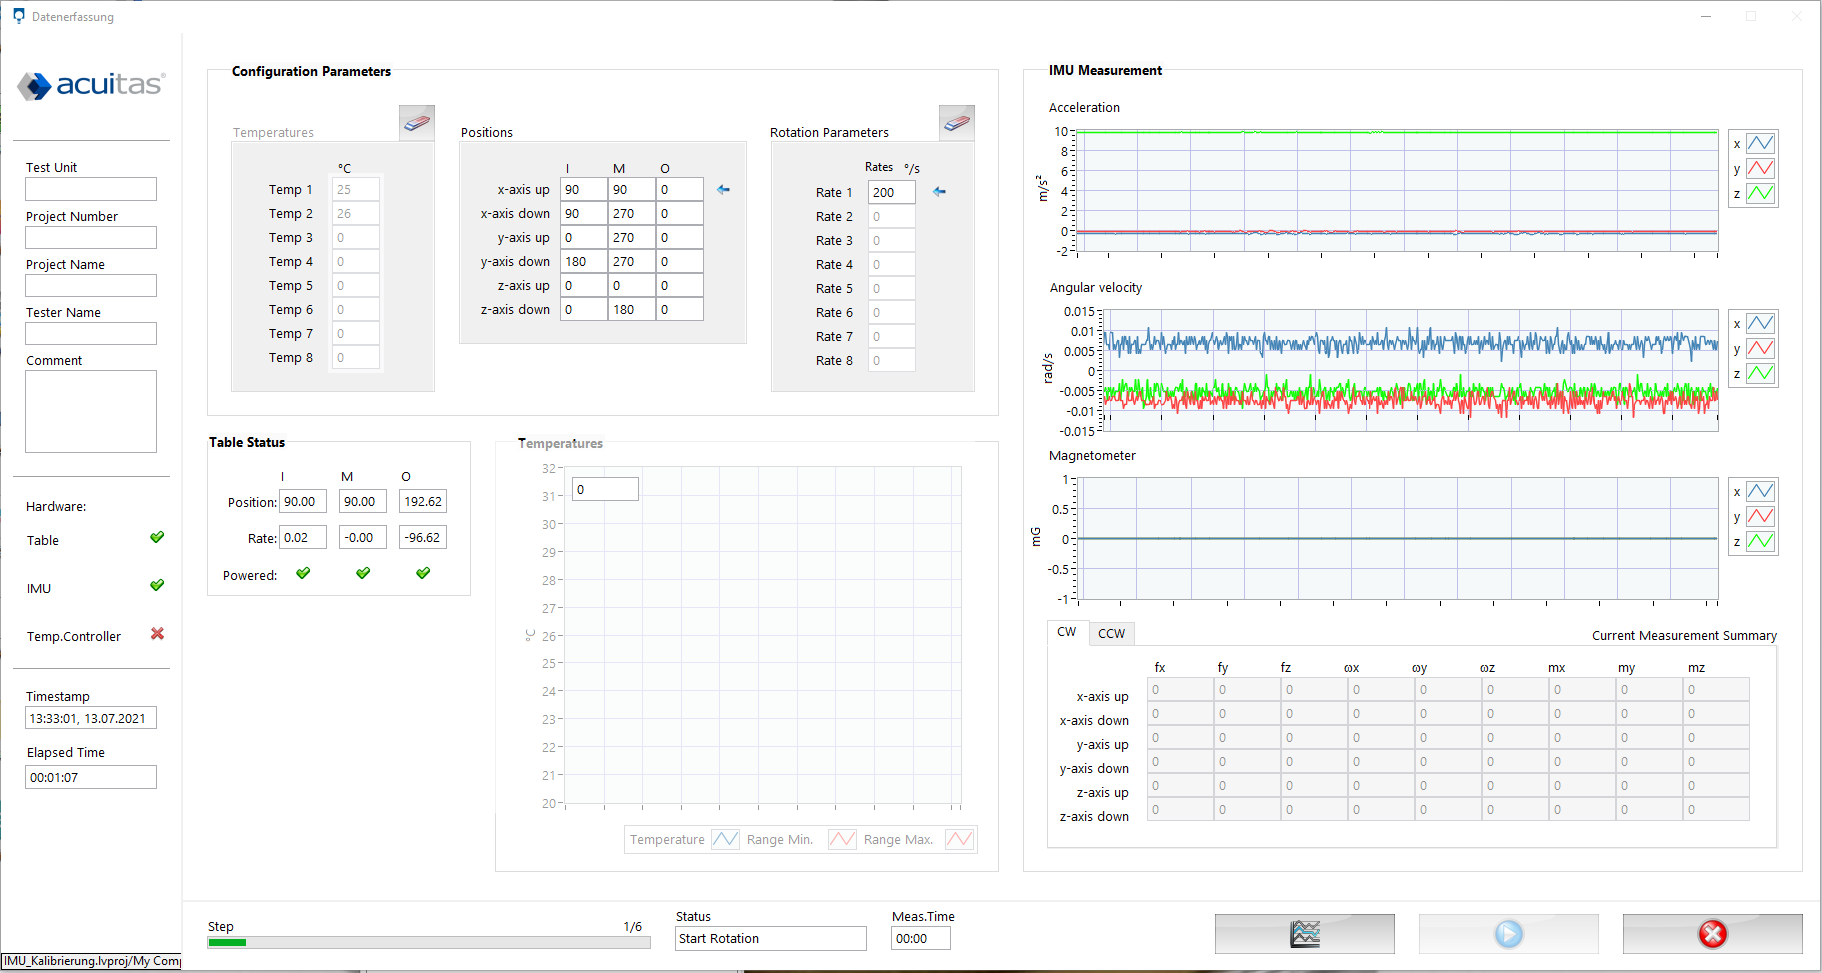
Task: Toggle Acceleration x plot legend
Action: (x=1760, y=143)
